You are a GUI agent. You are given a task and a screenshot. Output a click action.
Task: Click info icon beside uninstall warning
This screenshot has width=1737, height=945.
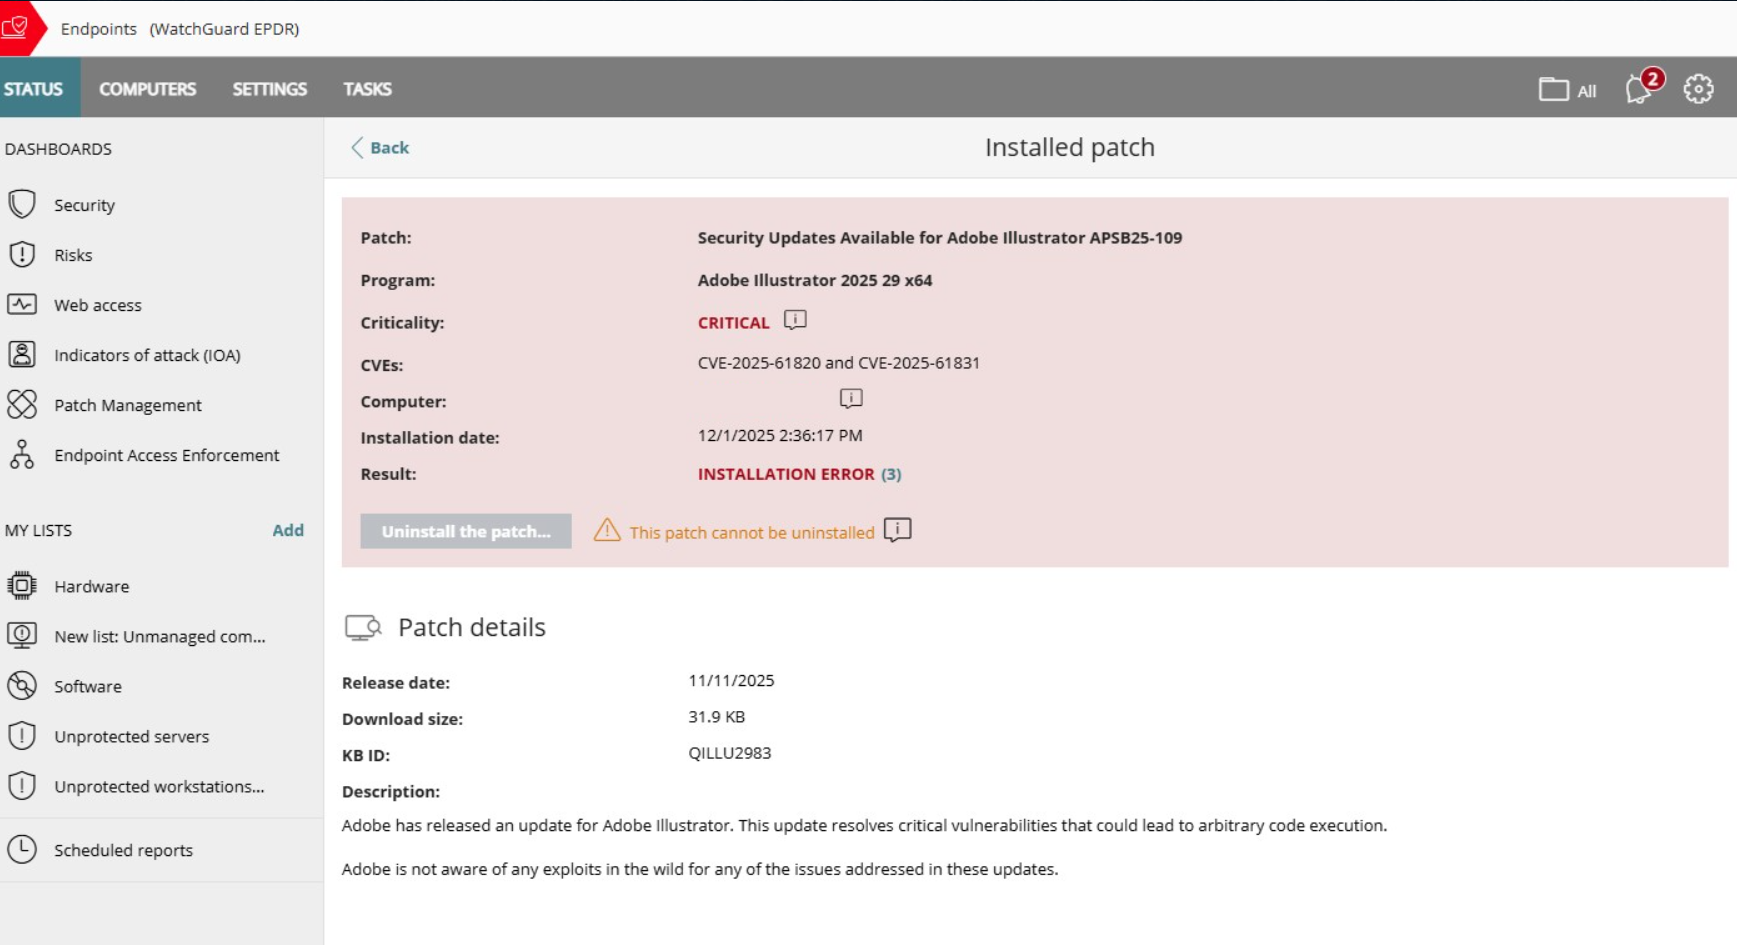pos(897,530)
